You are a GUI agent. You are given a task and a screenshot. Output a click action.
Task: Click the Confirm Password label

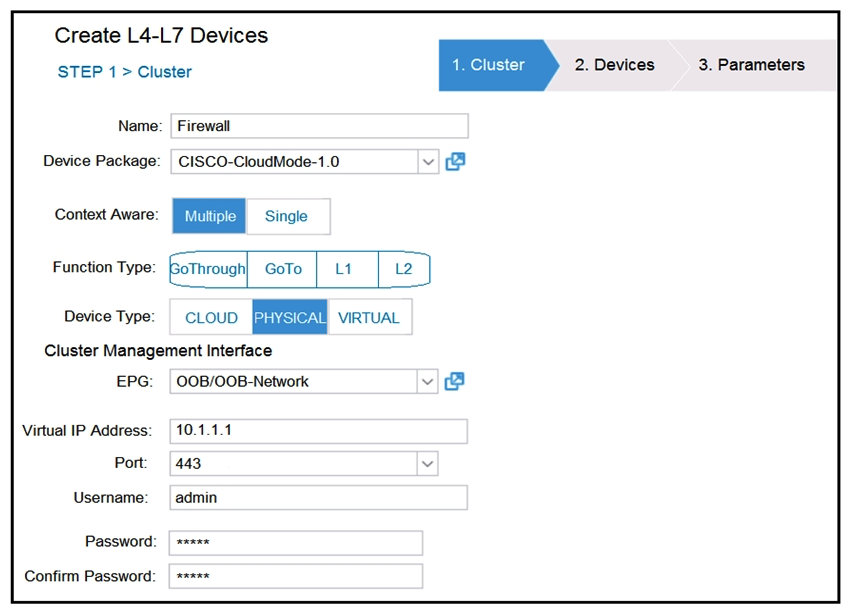pyautogui.click(x=90, y=576)
